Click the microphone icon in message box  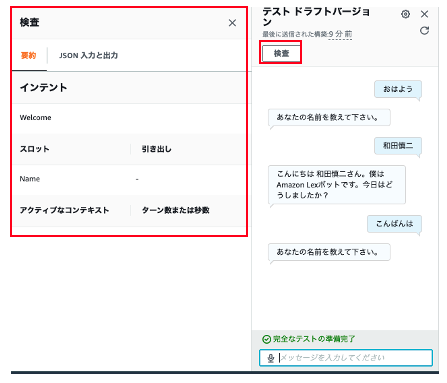(x=271, y=358)
